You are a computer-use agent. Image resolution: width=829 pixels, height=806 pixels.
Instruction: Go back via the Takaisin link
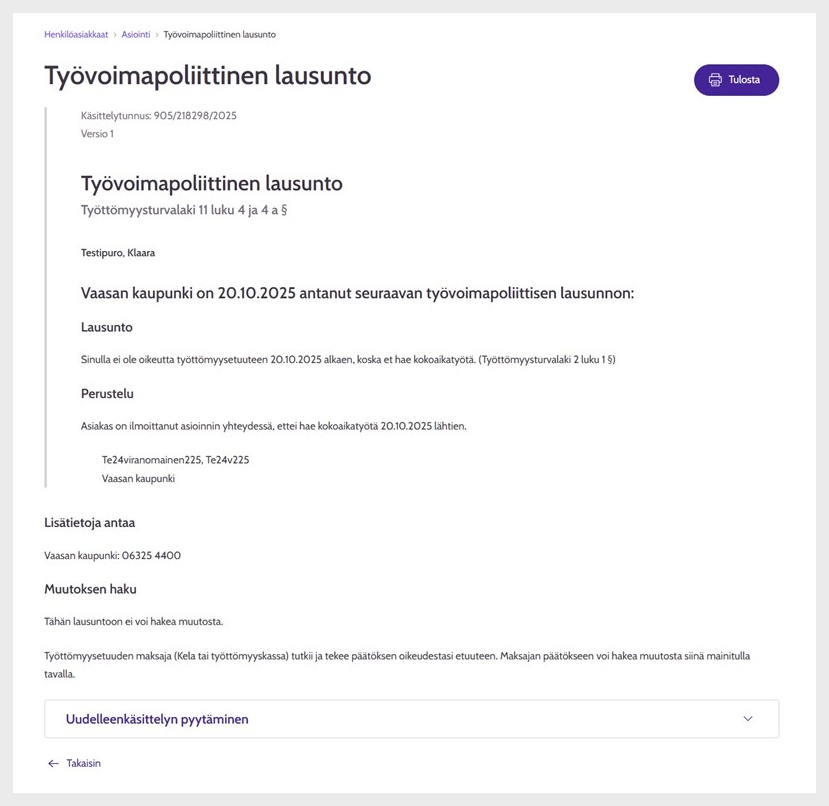(83, 763)
